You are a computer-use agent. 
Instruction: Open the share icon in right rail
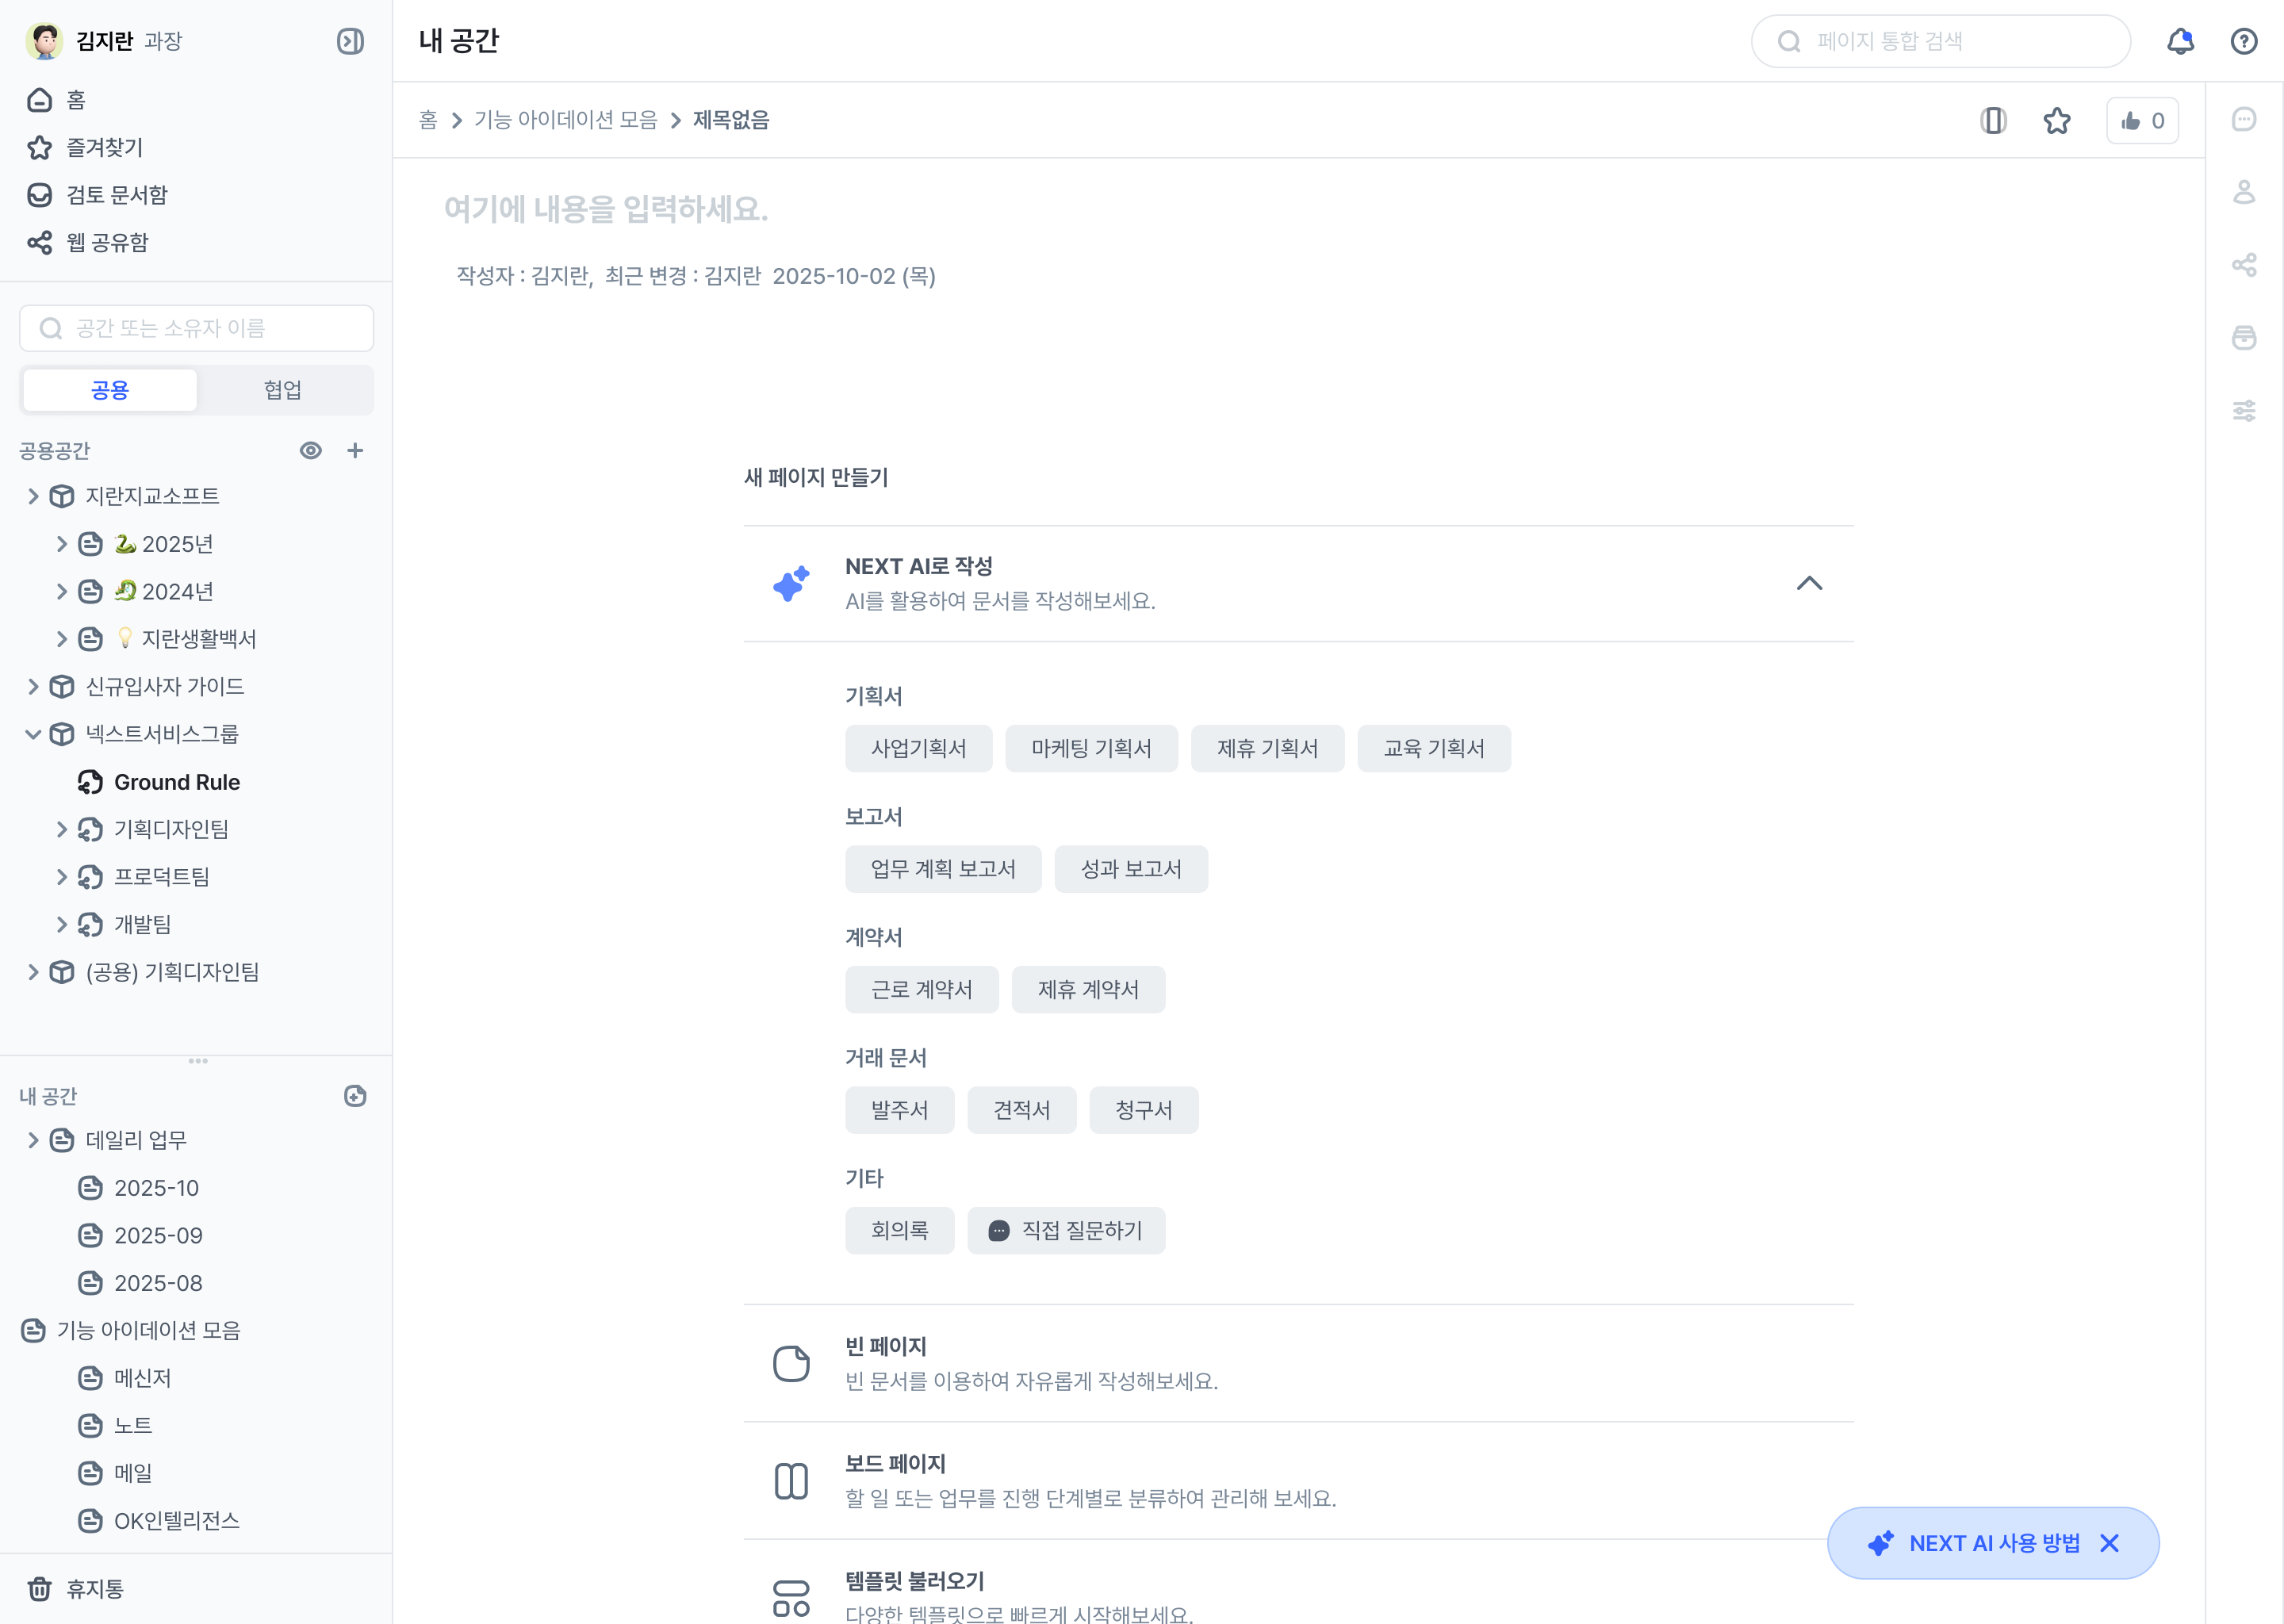coord(2244,265)
